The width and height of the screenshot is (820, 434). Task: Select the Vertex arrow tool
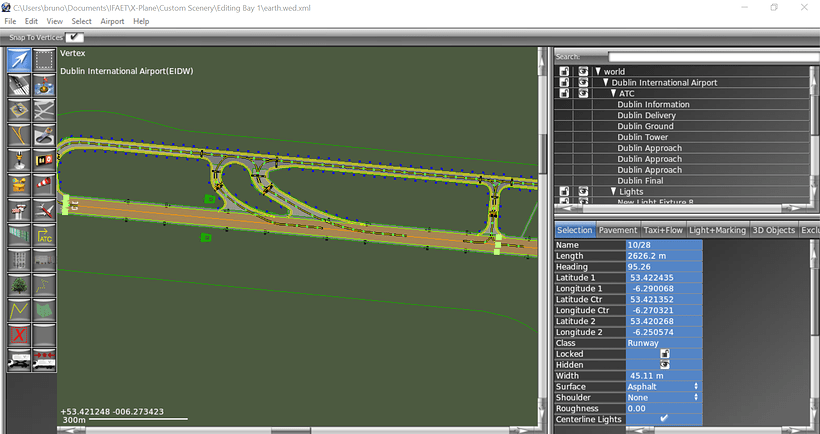tap(19, 61)
